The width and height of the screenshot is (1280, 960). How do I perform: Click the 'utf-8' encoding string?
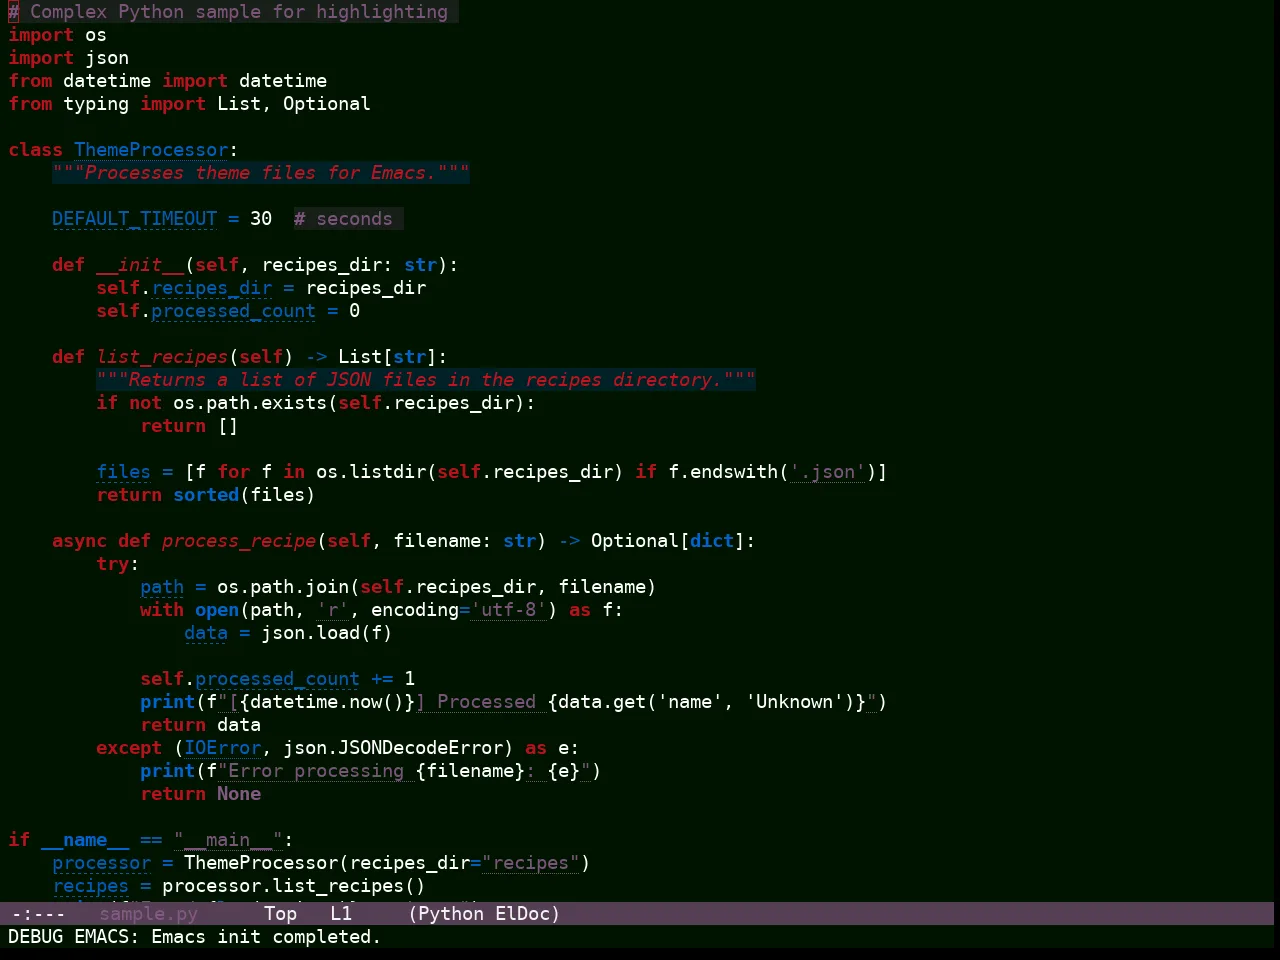[508, 610]
